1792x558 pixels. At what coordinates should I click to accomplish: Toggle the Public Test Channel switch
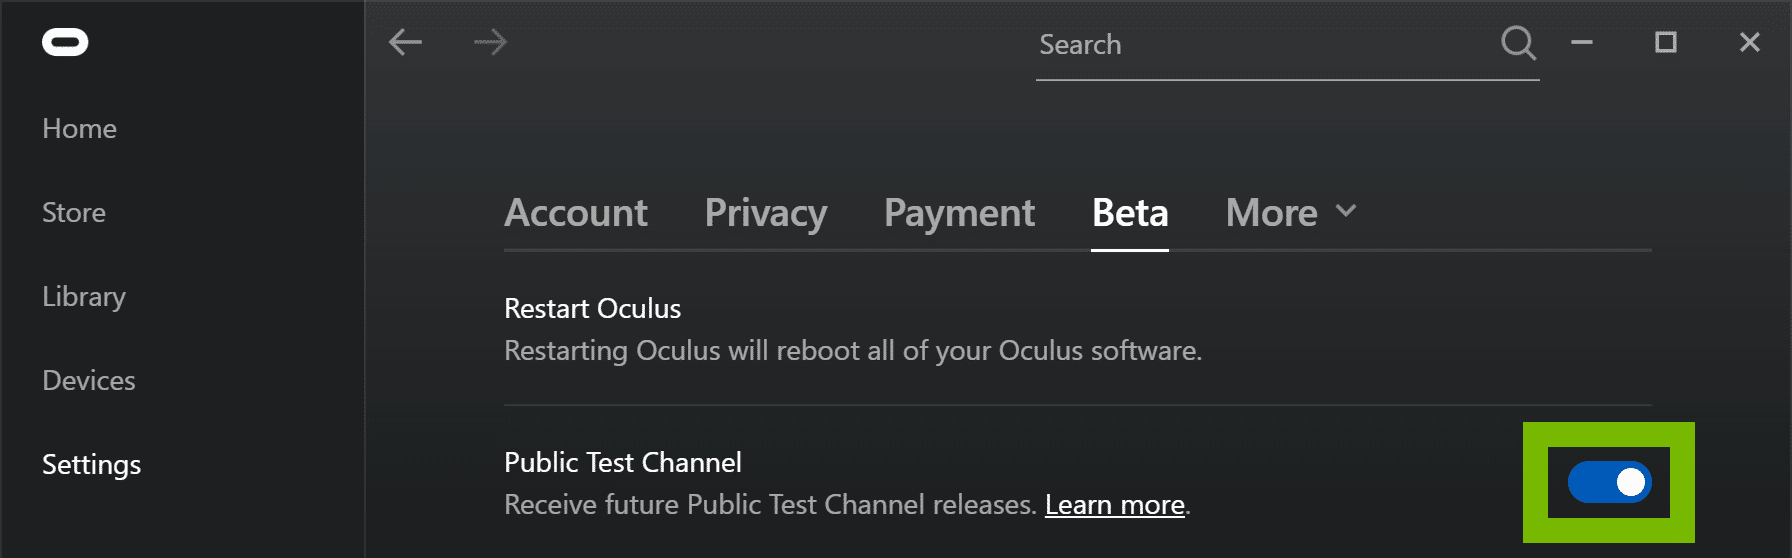click(x=1609, y=483)
